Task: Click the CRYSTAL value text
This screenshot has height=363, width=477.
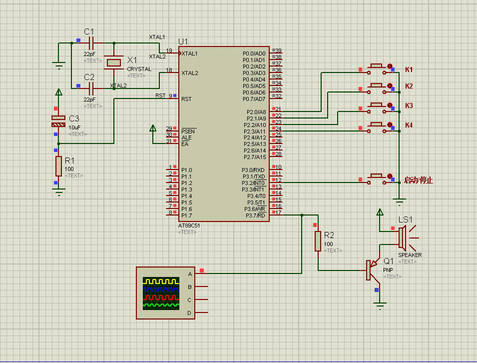Action: [x=139, y=69]
